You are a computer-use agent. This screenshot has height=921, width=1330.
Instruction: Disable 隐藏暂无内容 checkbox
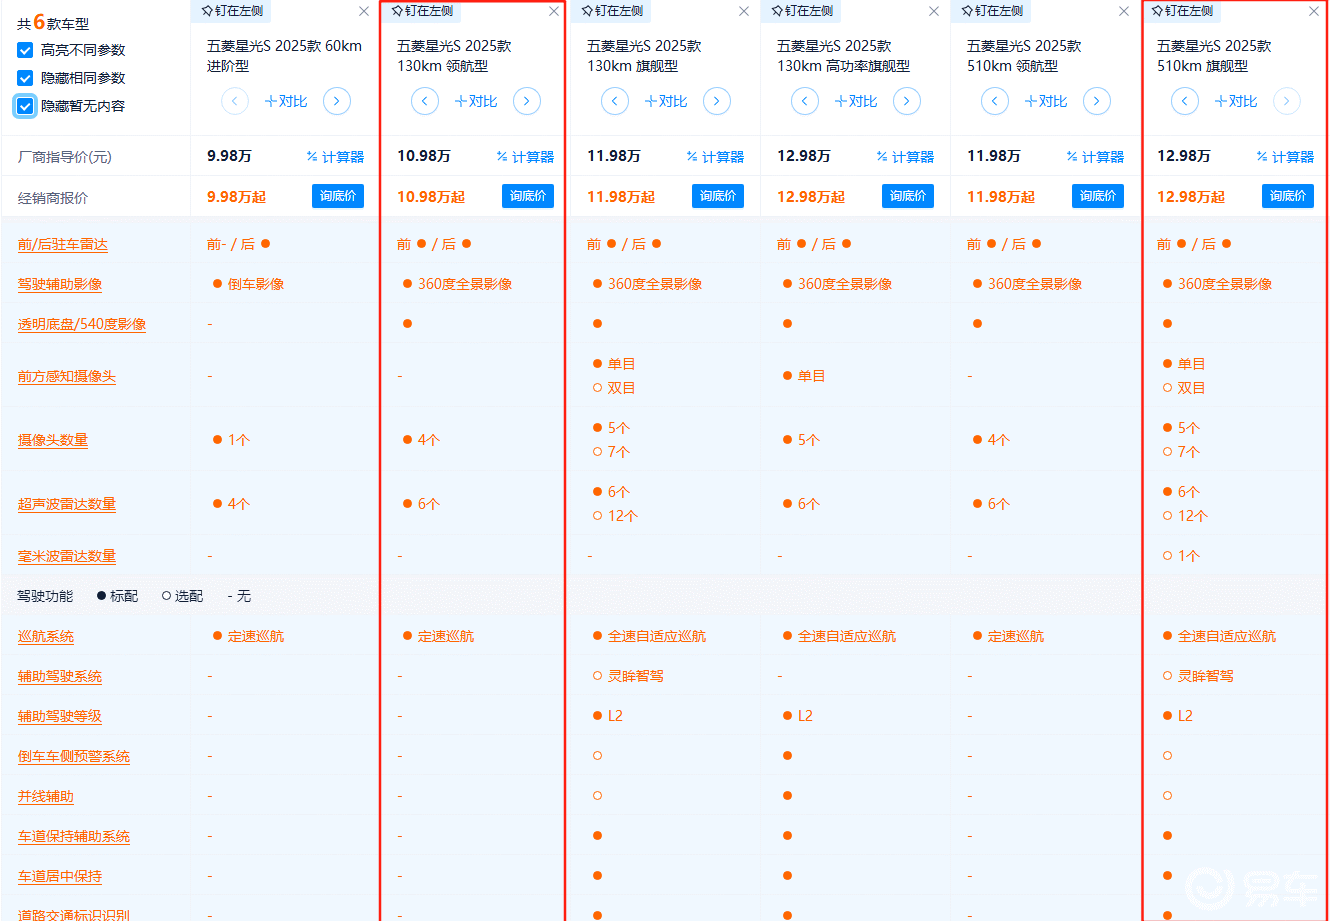click(x=25, y=106)
